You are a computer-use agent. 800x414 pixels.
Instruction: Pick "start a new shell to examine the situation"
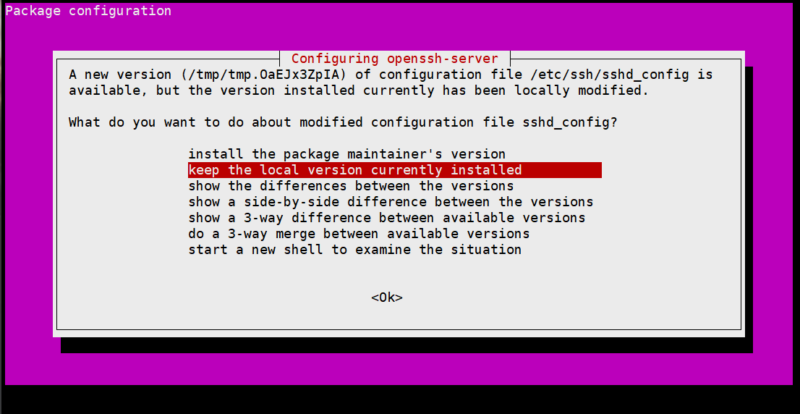[x=355, y=250]
